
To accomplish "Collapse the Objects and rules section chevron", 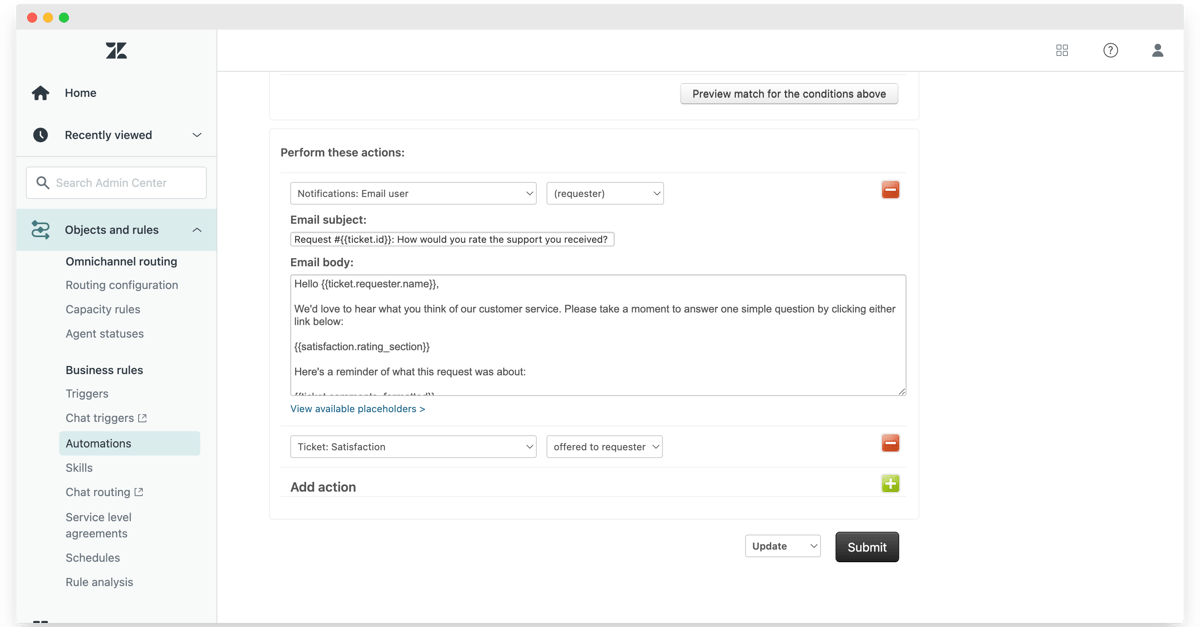I will click(197, 230).
